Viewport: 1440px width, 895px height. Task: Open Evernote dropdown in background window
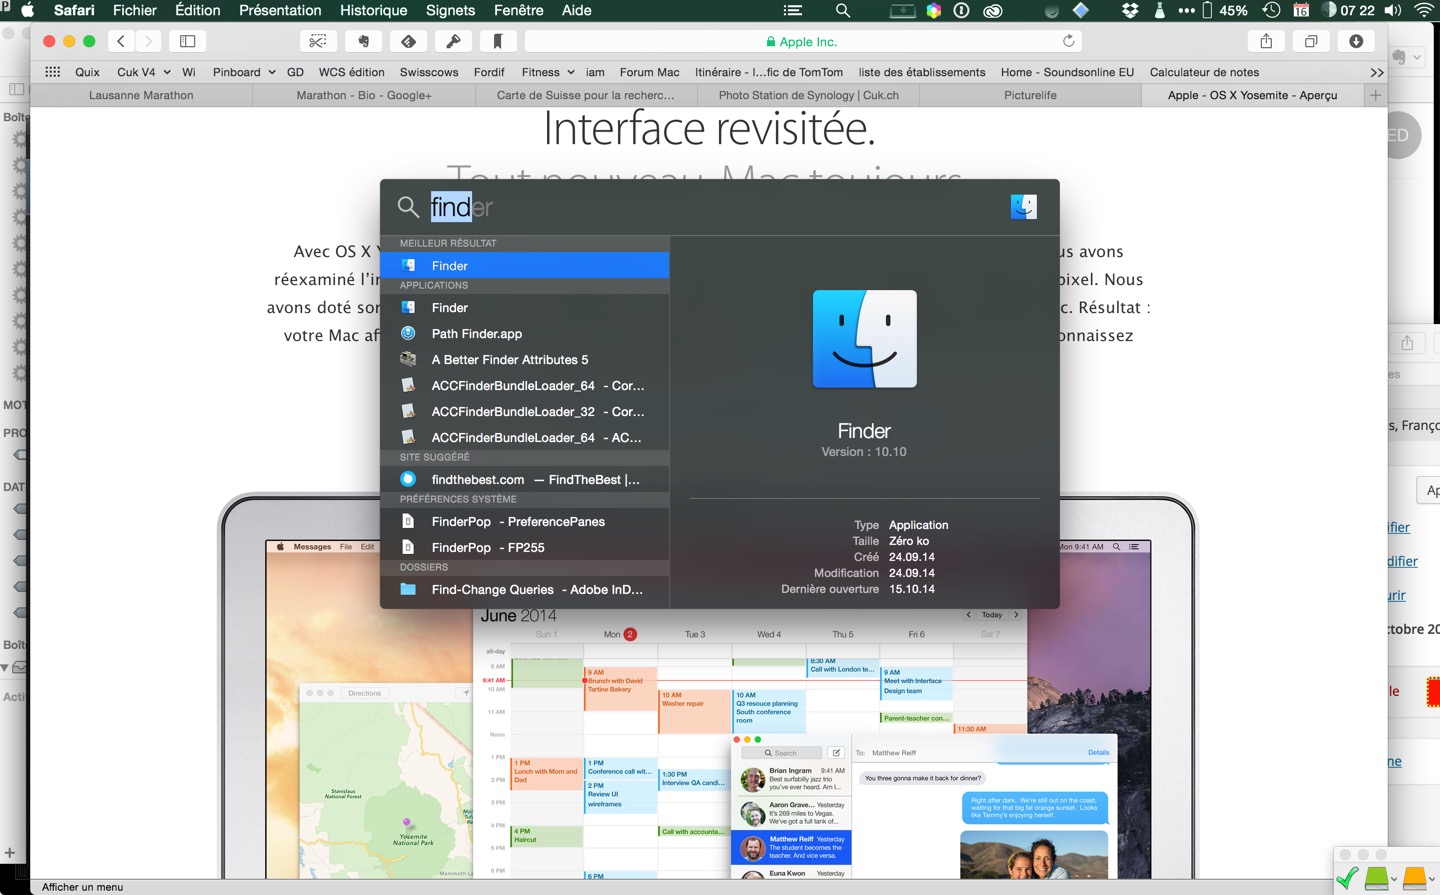pyautogui.click(x=1406, y=57)
